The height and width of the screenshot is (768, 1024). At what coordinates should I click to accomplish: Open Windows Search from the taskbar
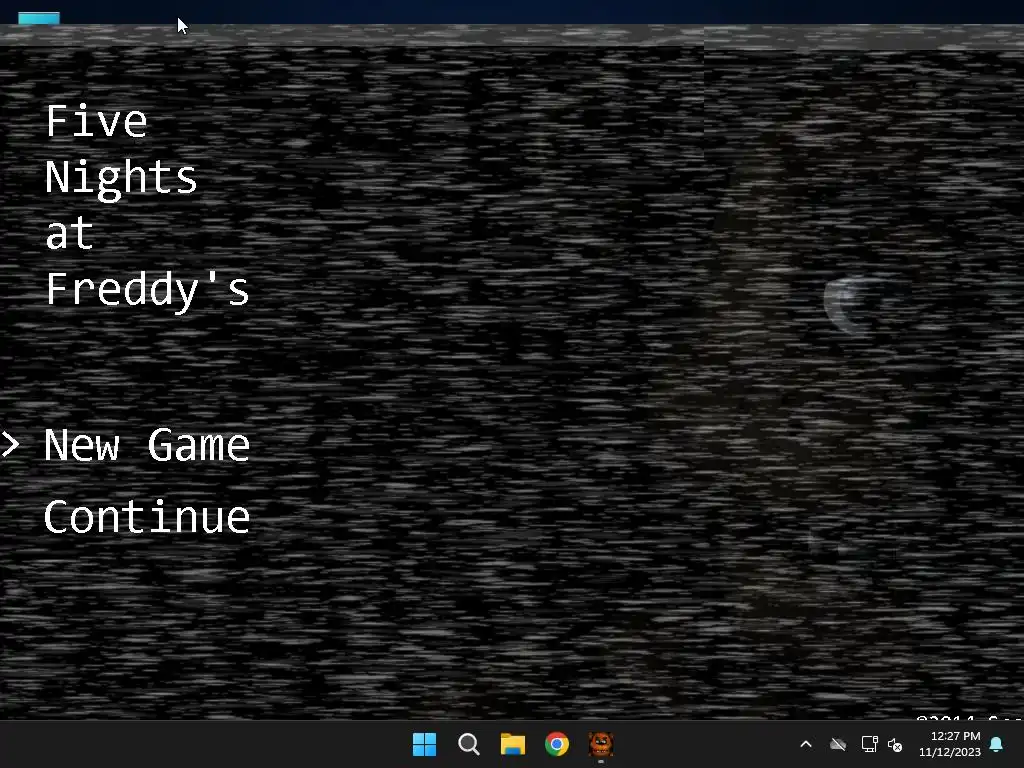(468, 744)
